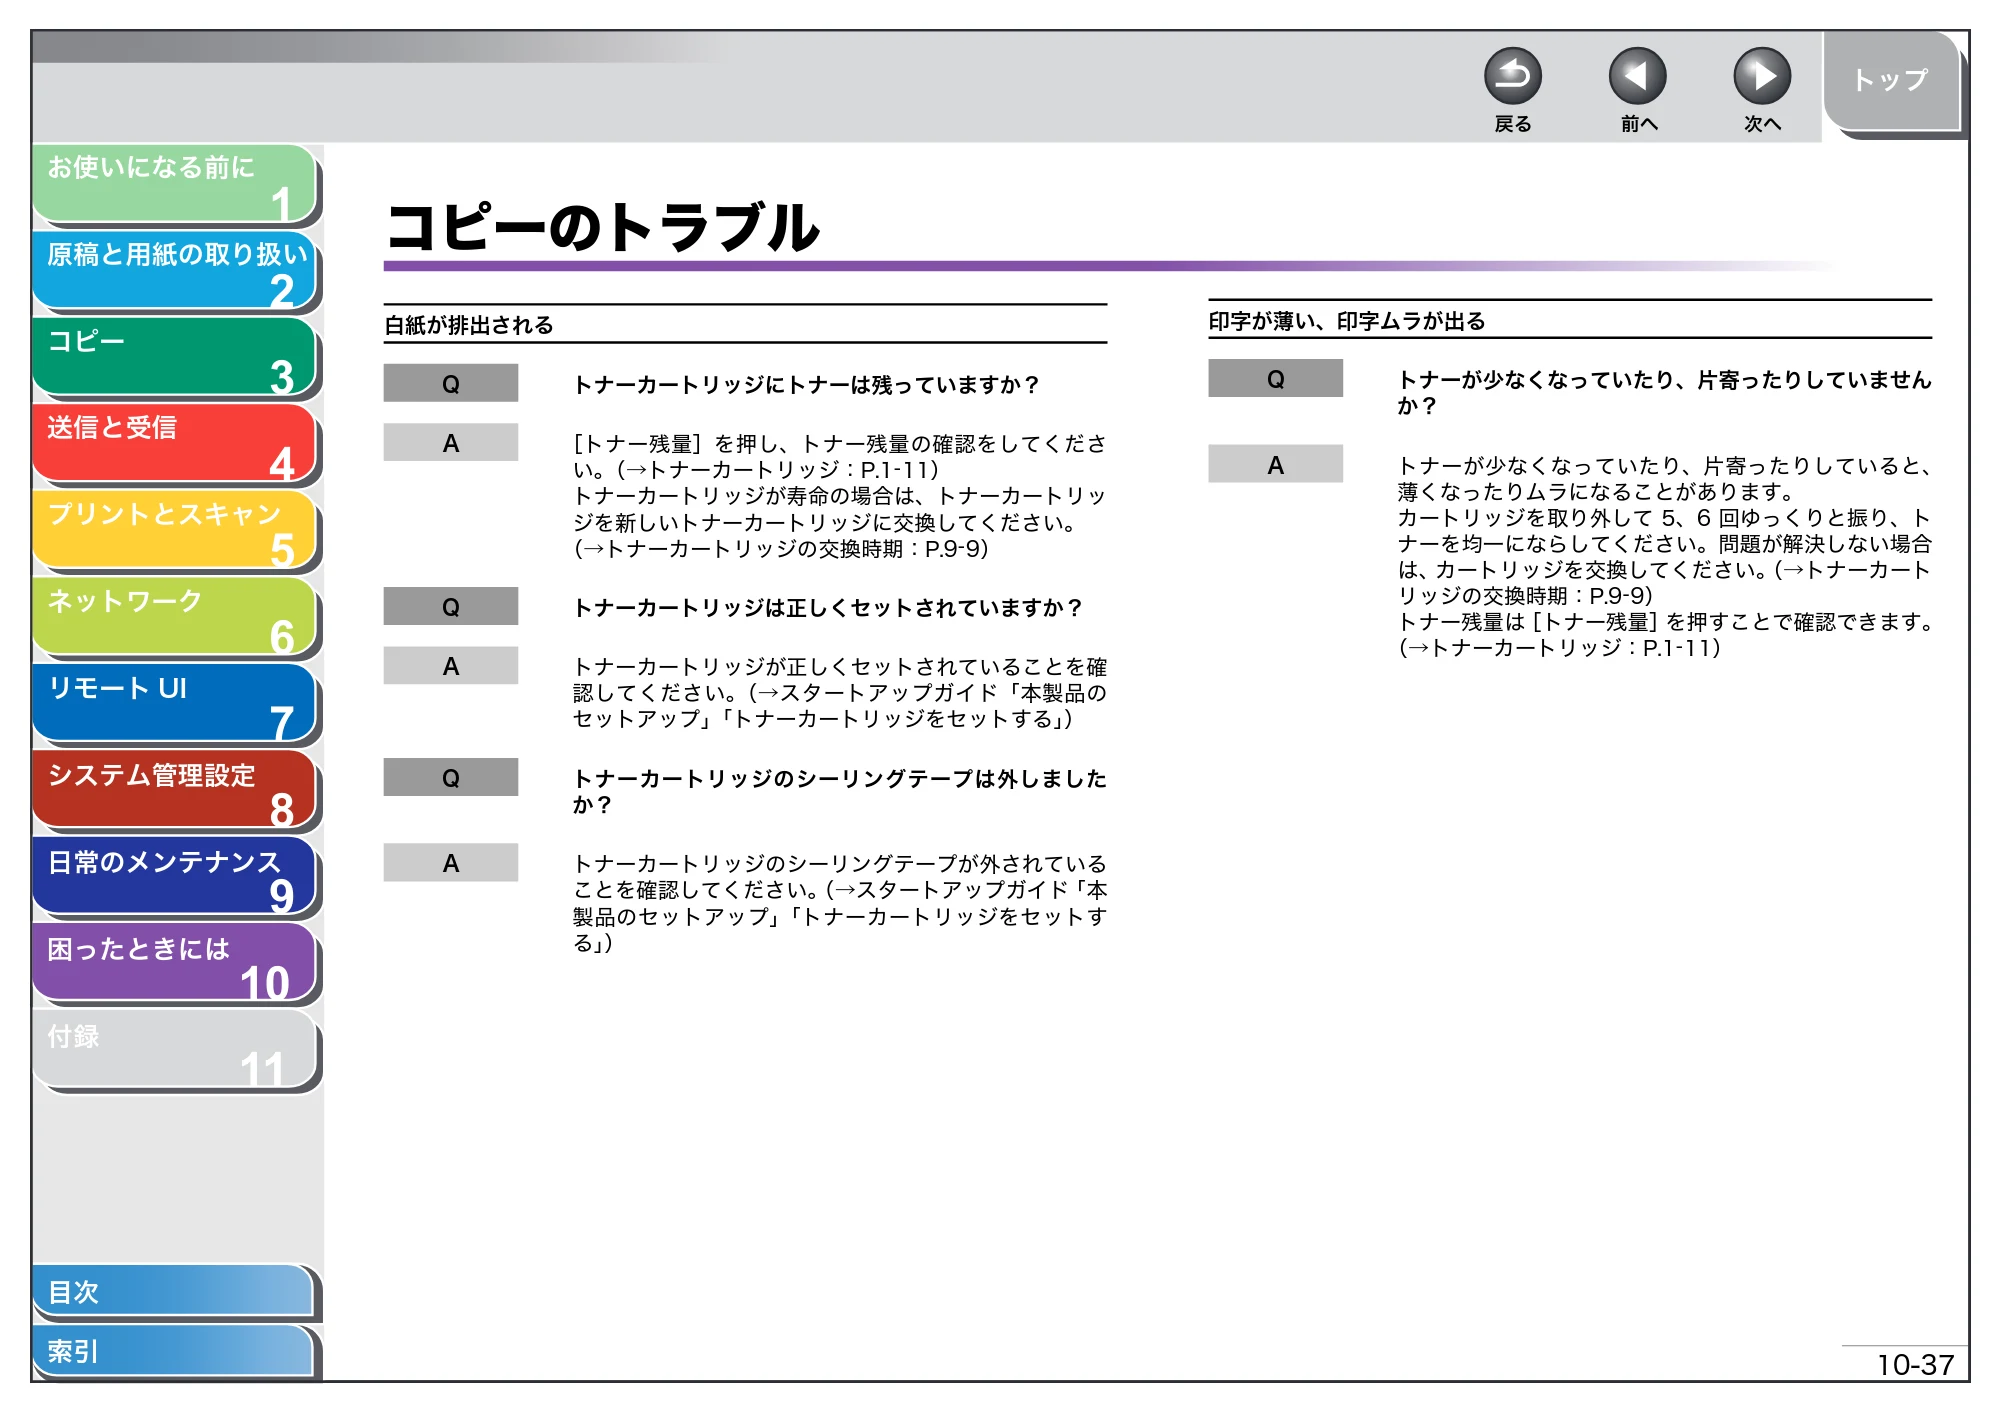
Task: Click the question about トナーが少なくなっていたり、片寄ったり
Action: pyautogui.click(x=1664, y=392)
